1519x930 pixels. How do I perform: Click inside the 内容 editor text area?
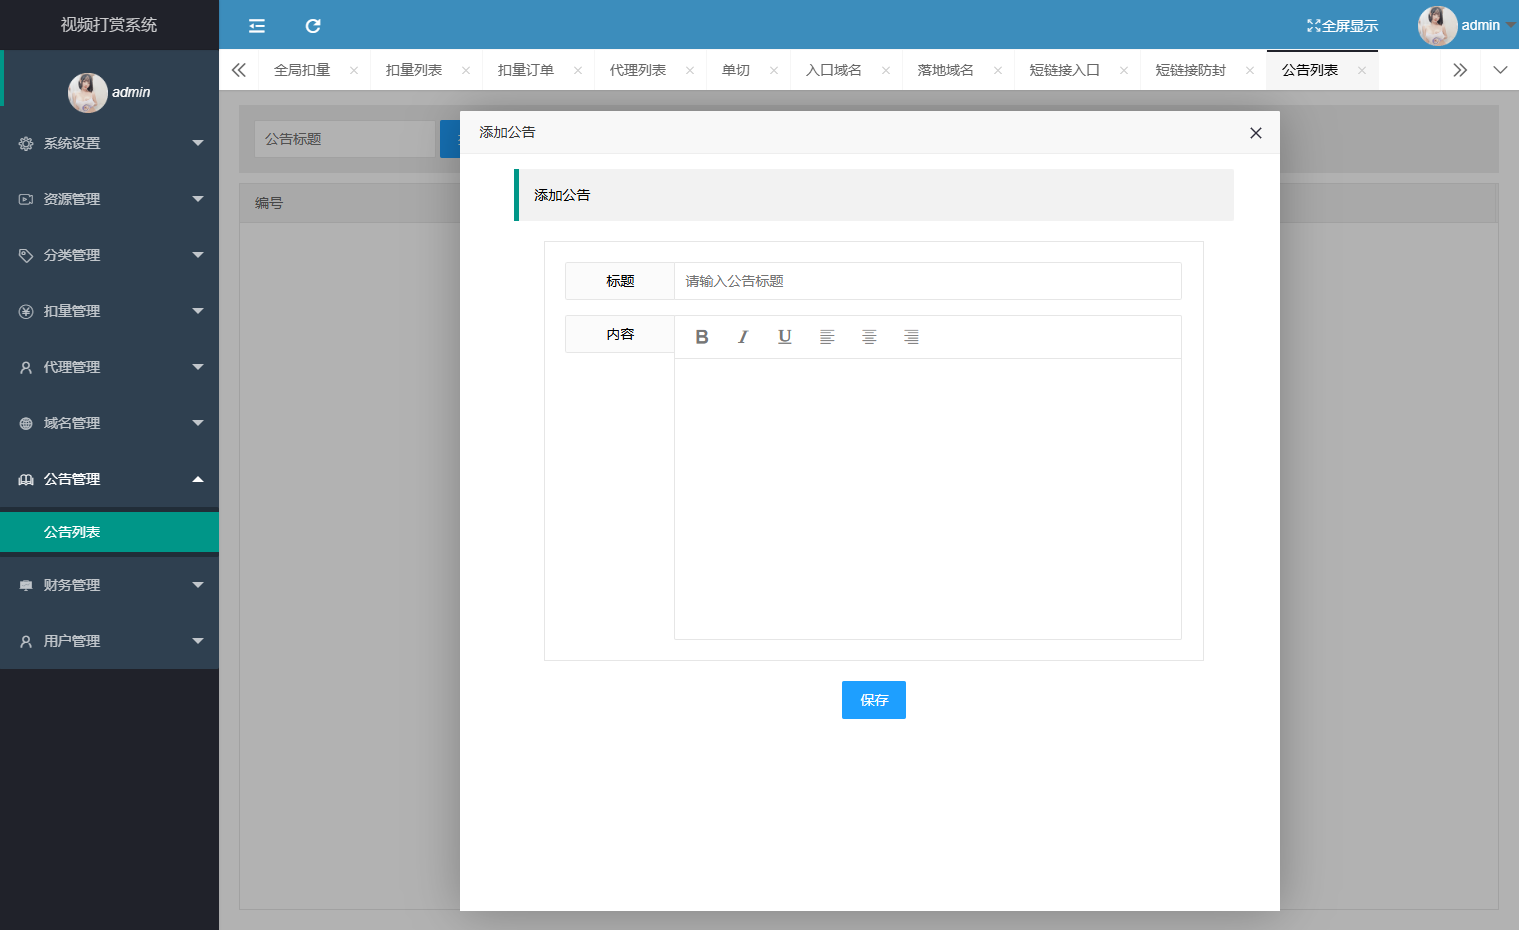coord(928,498)
